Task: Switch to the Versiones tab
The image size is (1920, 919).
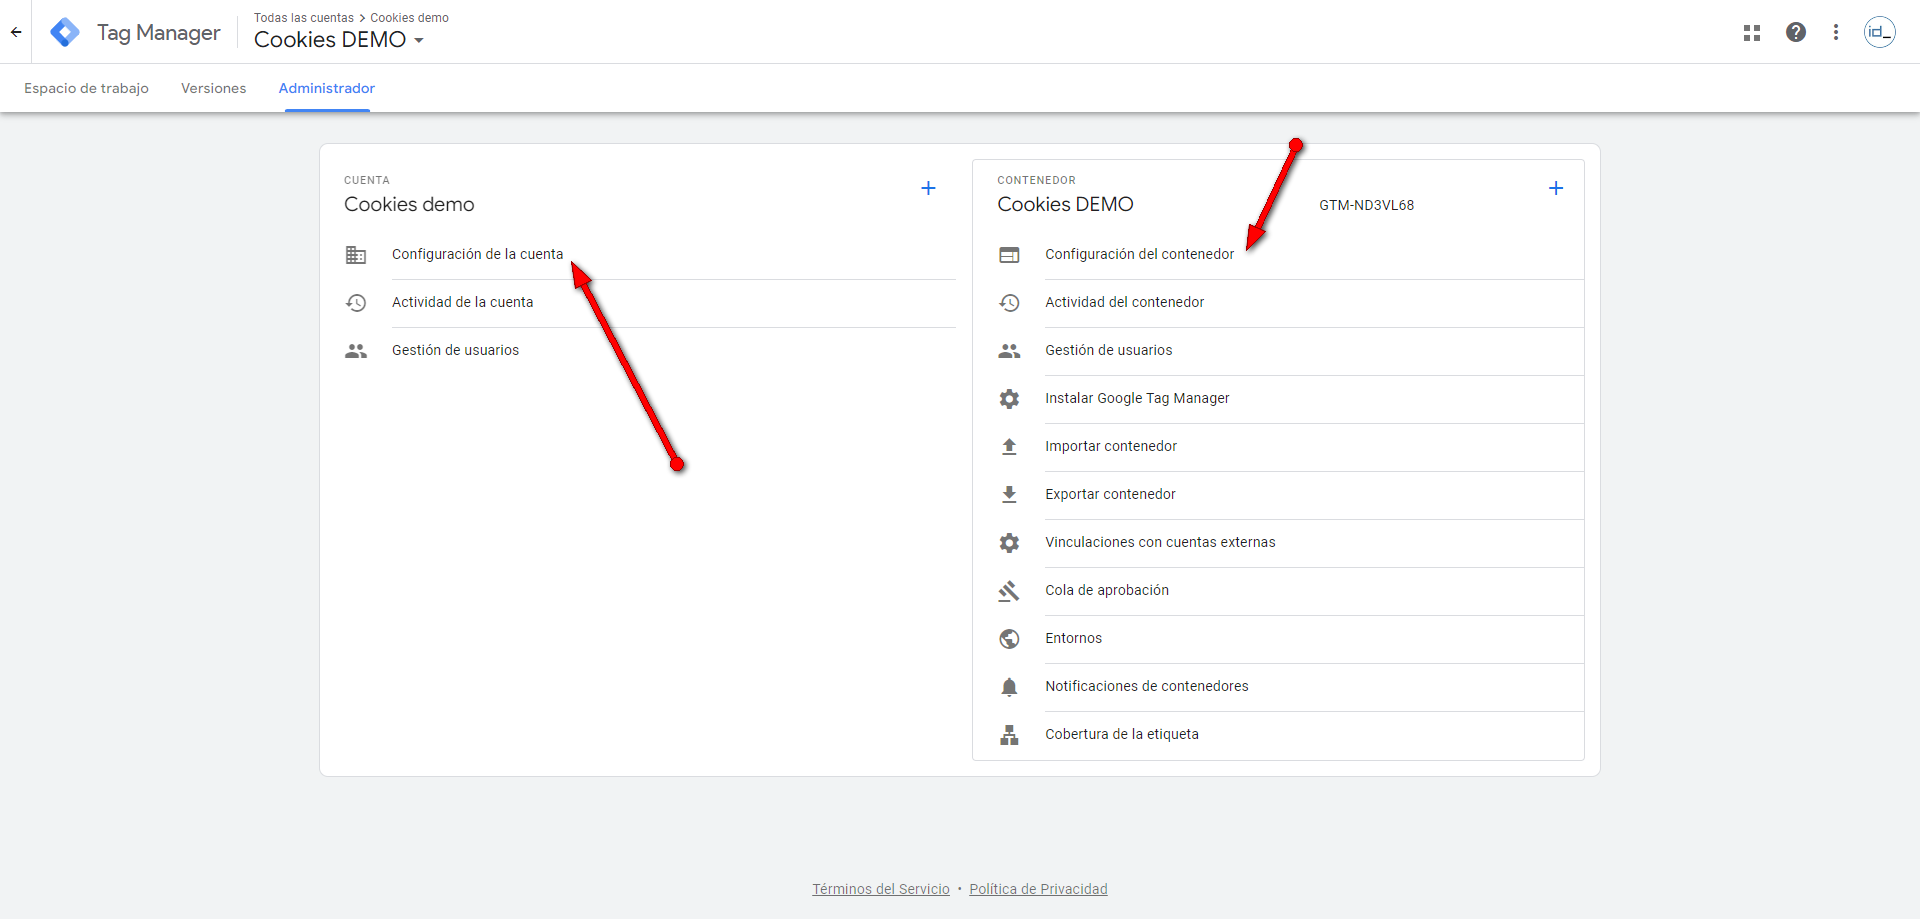Action: pos(213,88)
